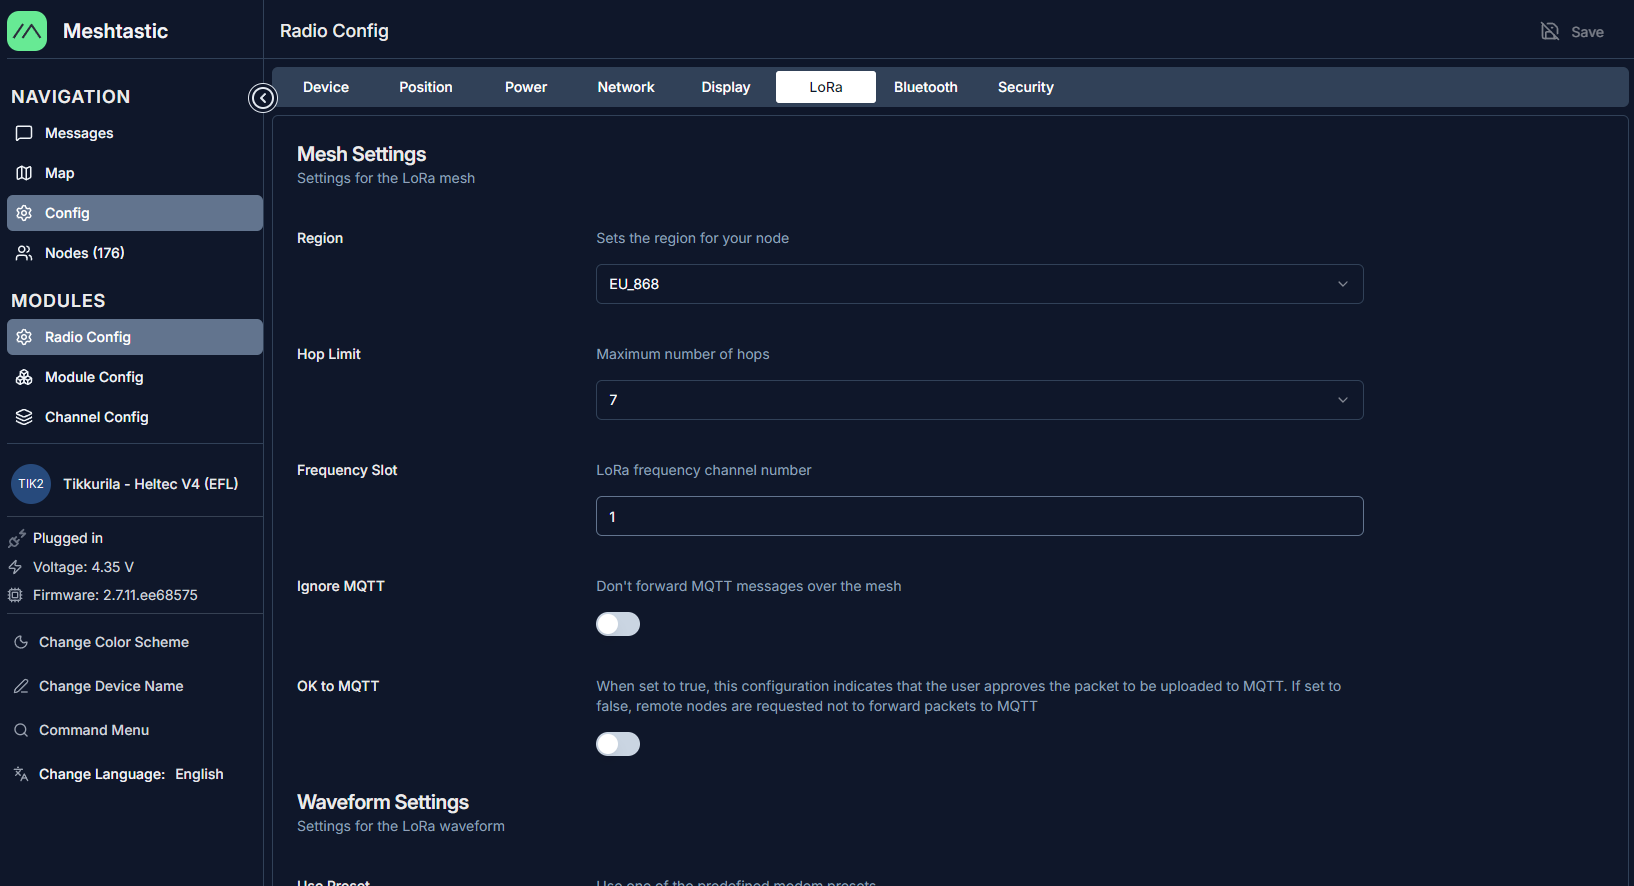Change Language: English selector
This screenshot has width=1634, height=886.
[130, 774]
